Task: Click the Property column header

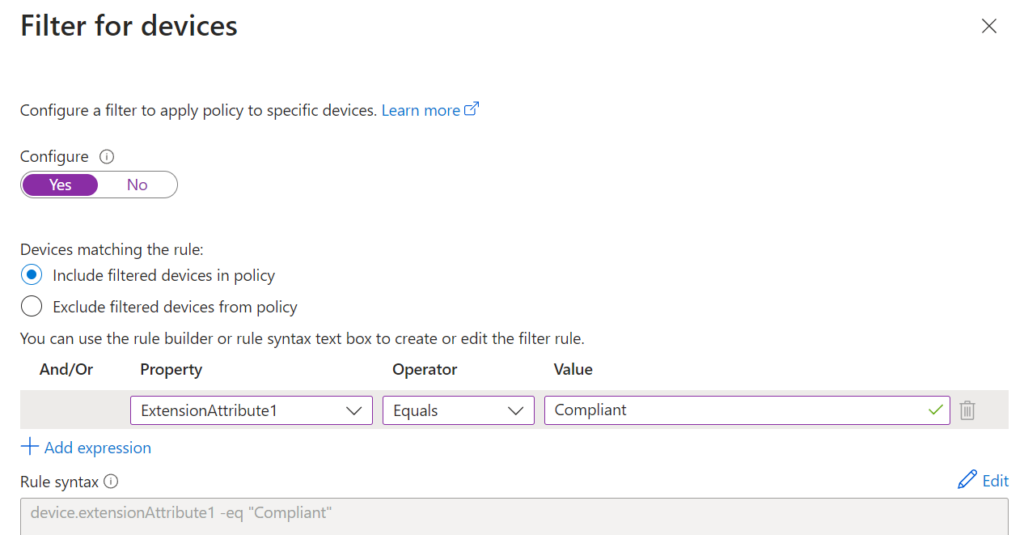Action: (171, 370)
